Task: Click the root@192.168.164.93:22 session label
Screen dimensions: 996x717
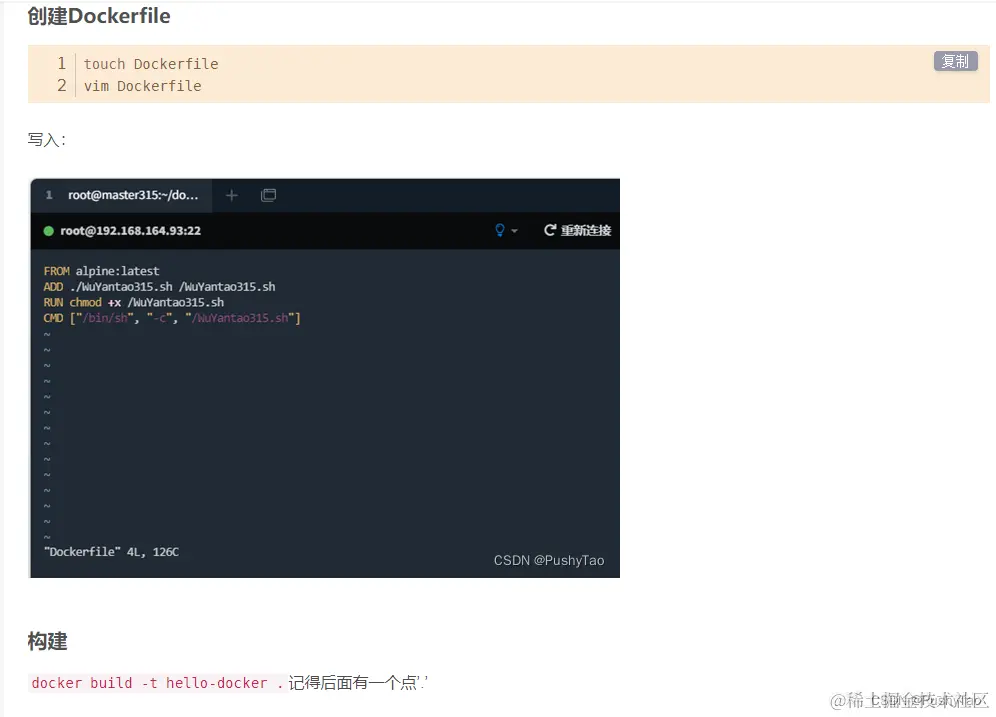Action: (x=130, y=231)
